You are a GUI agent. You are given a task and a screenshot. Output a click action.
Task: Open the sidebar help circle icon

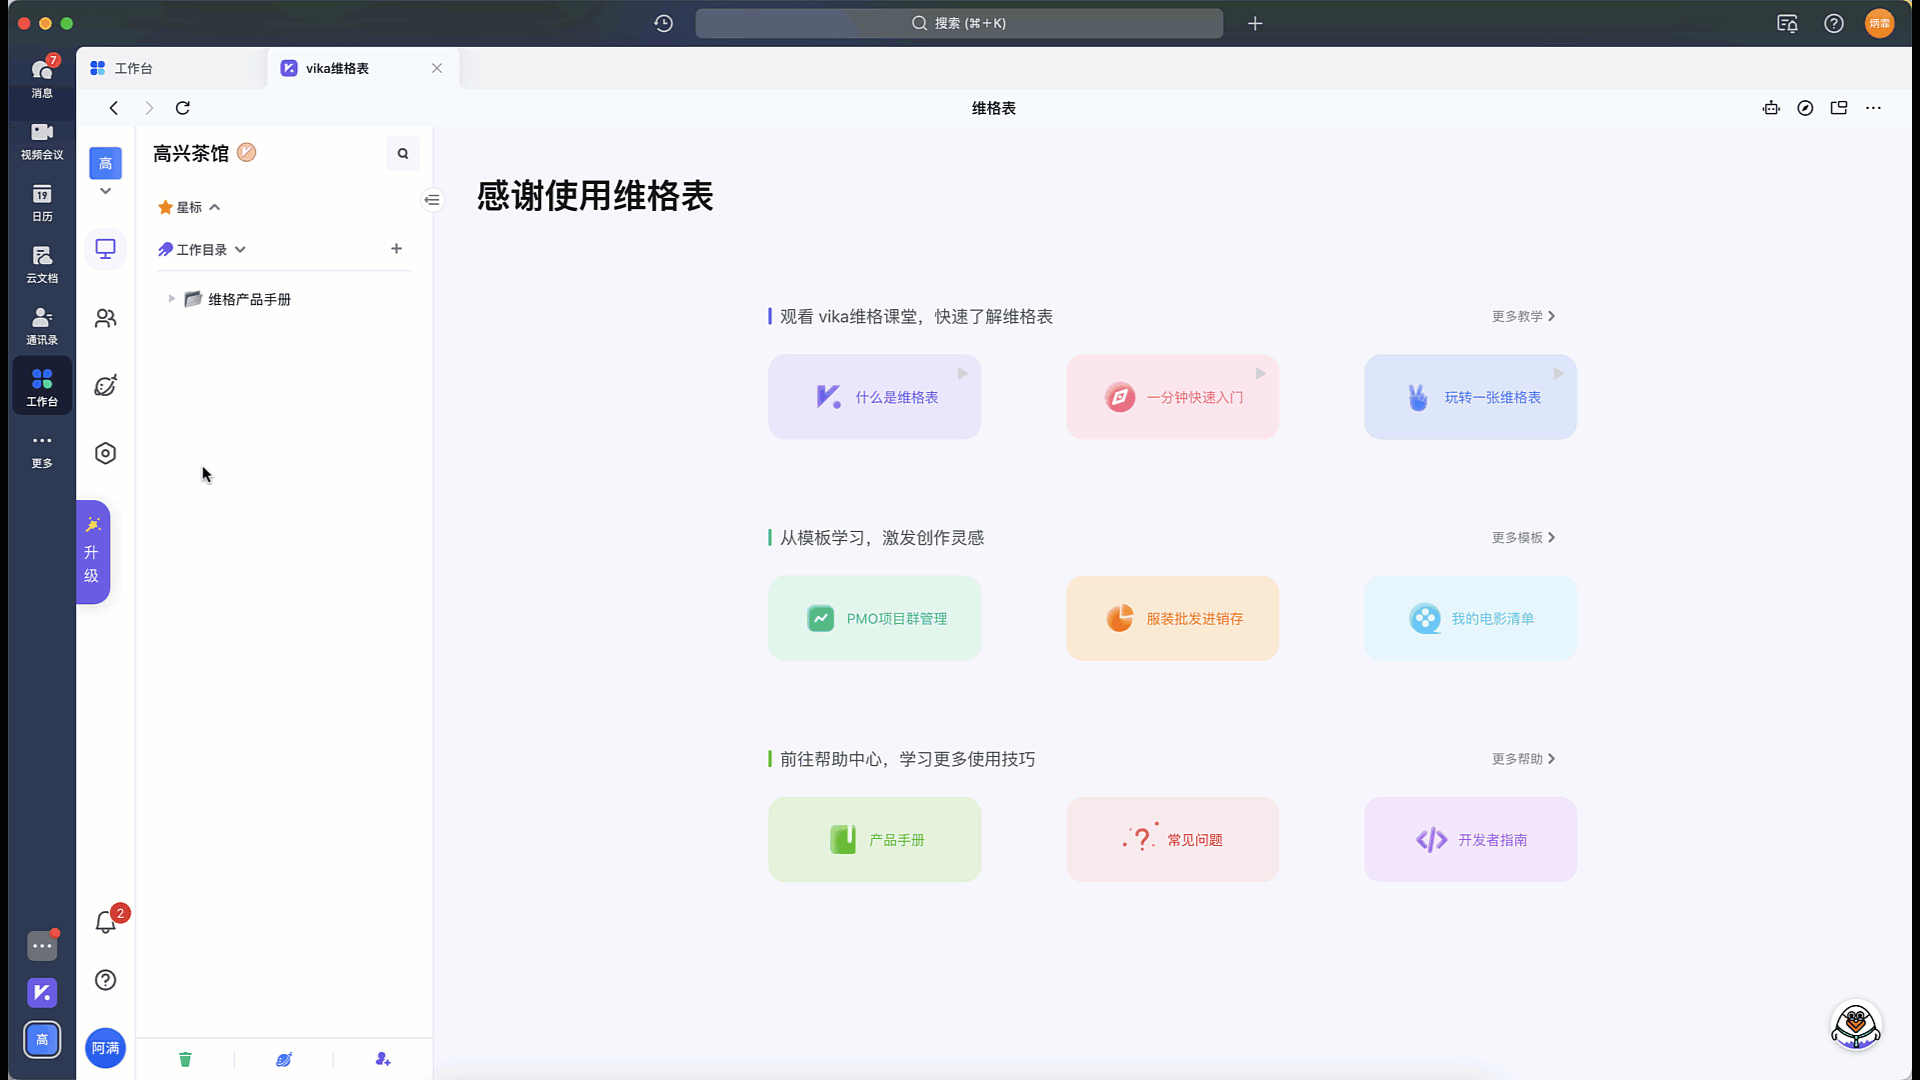[105, 980]
